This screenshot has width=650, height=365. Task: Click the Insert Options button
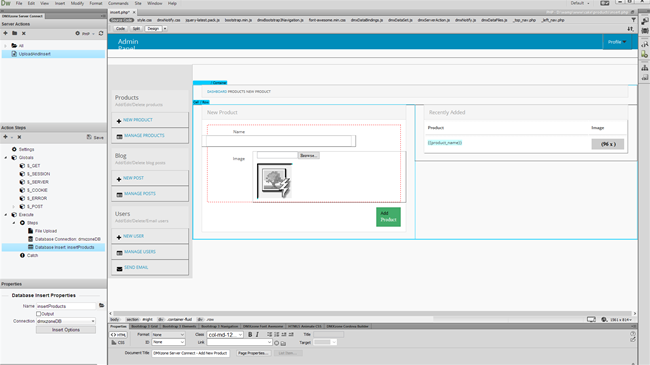[66, 330]
